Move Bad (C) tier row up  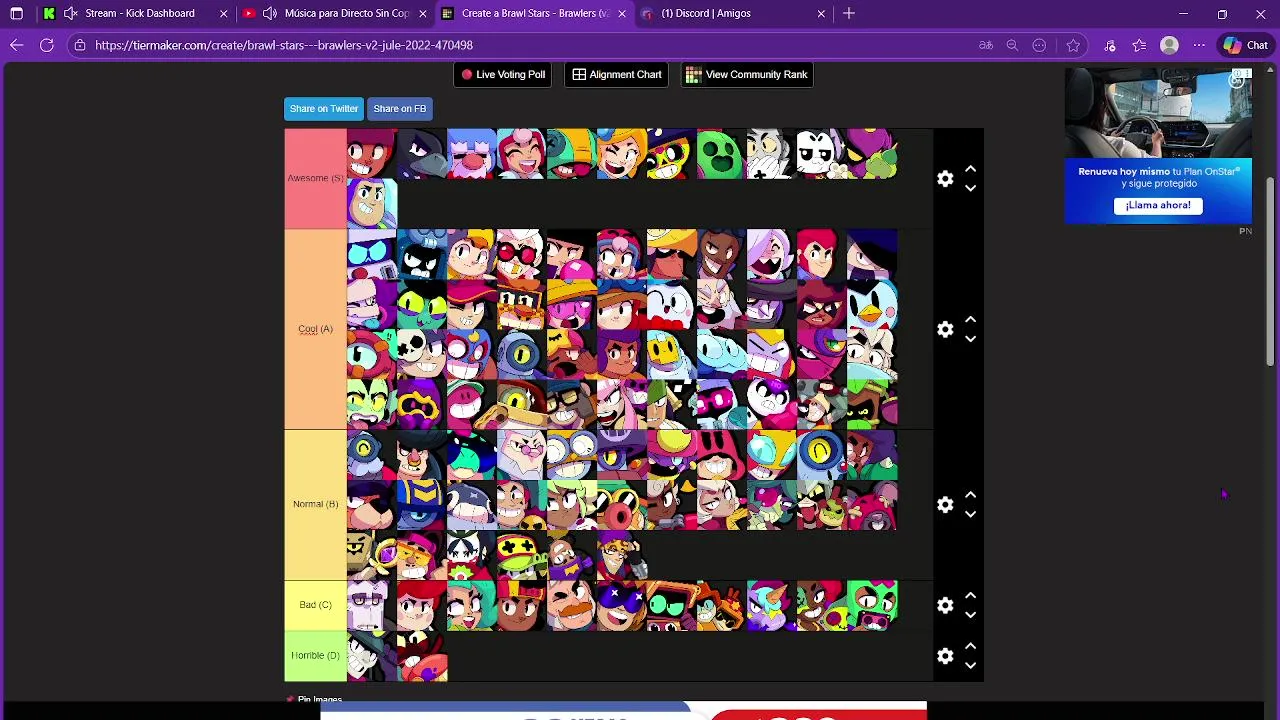point(970,596)
